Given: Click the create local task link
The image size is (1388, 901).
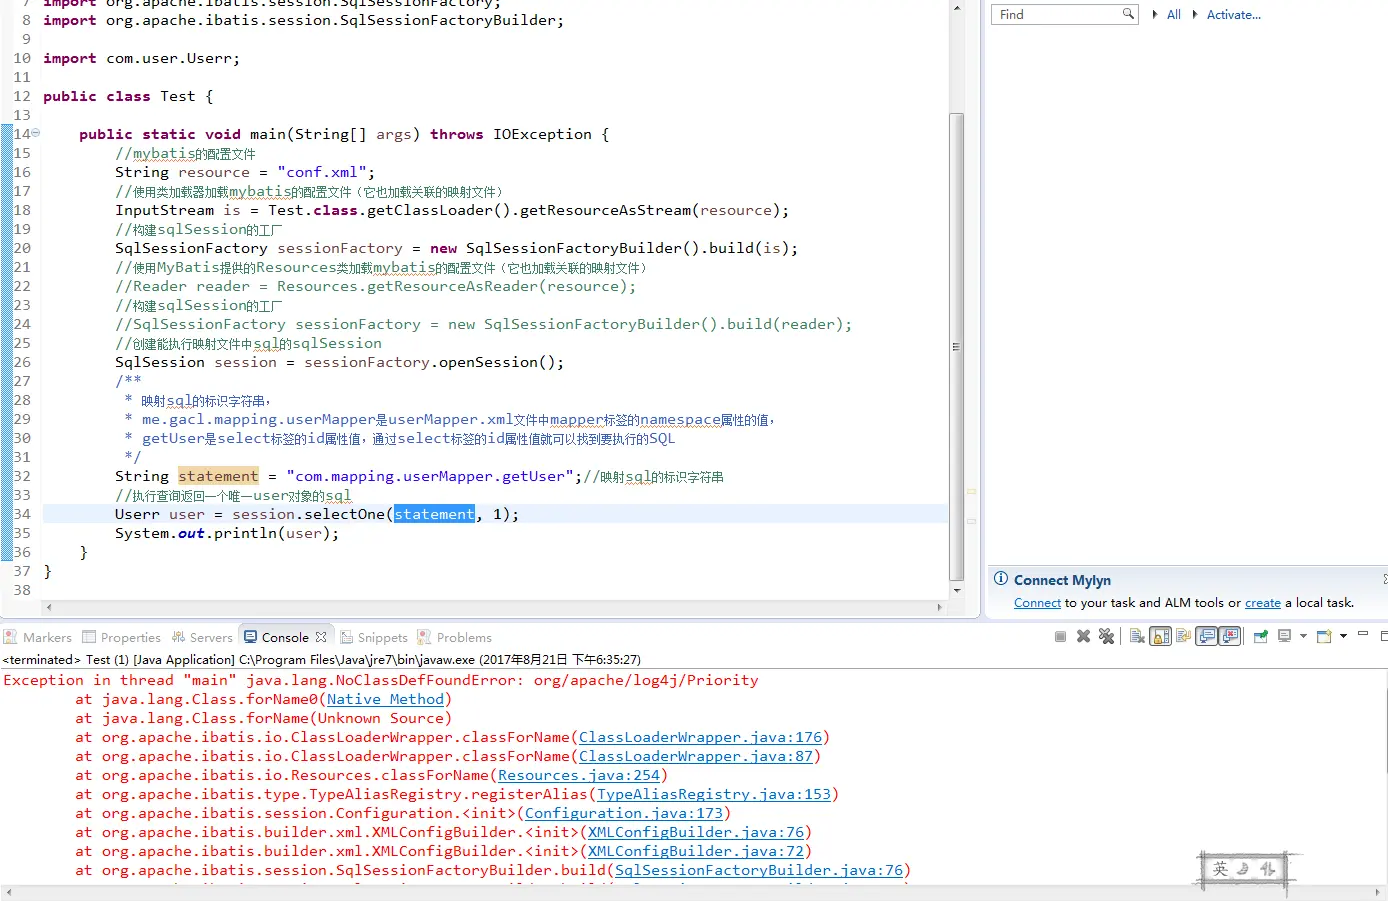Looking at the screenshot, I should (1263, 603).
